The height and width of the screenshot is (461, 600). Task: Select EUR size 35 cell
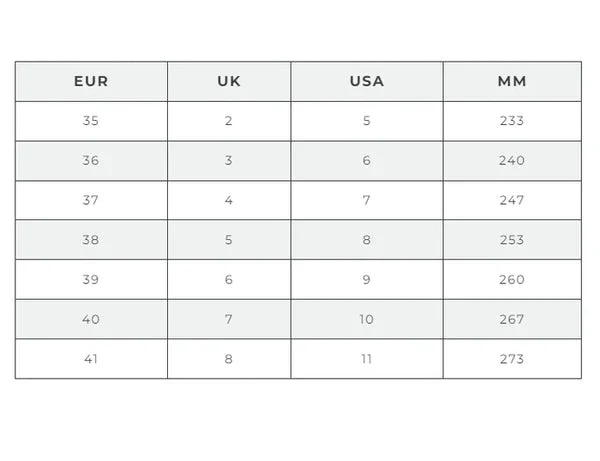tap(91, 121)
